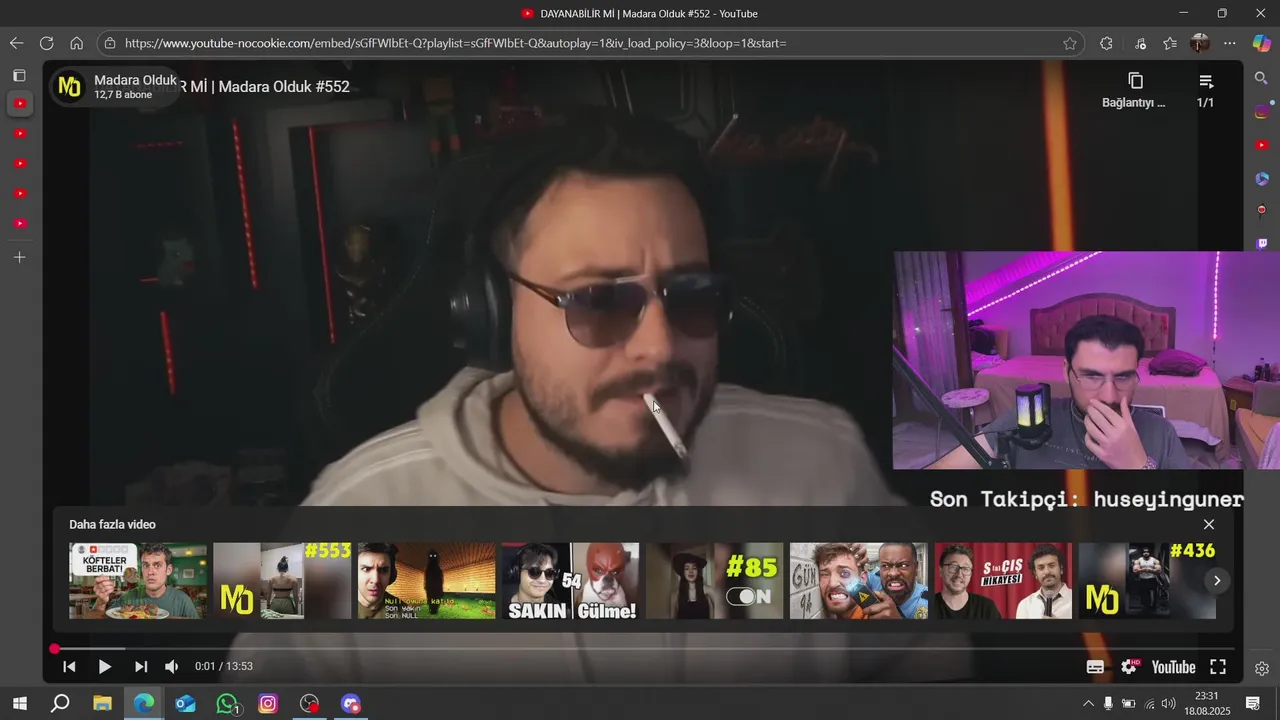This screenshot has height=720, width=1280.
Task: Open the tab actions menu icon
Action: [19, 75]
